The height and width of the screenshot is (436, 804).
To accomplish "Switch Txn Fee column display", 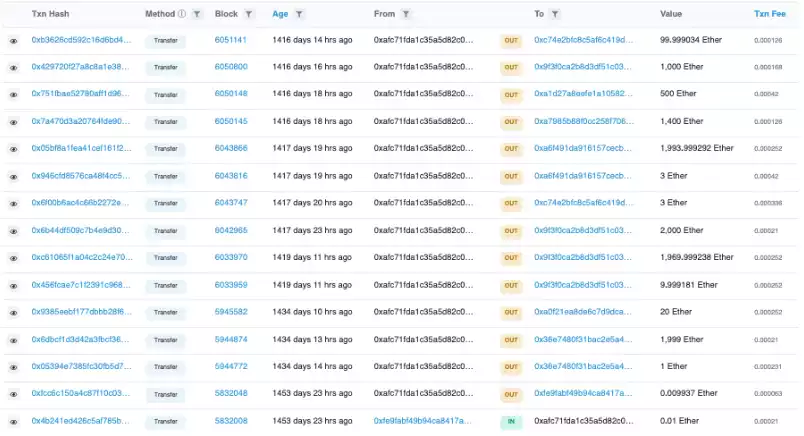I will point(770,14).
